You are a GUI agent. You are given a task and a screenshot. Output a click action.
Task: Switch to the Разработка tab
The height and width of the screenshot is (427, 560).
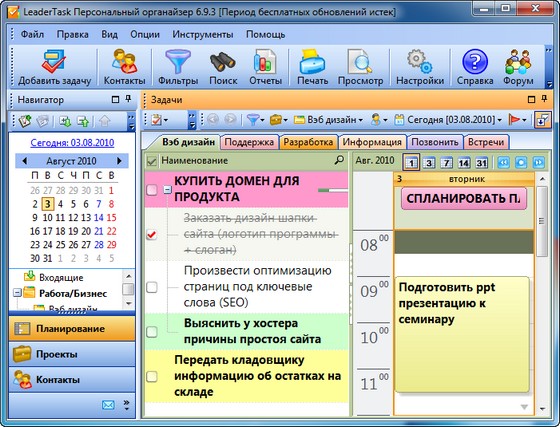(308, 142)
